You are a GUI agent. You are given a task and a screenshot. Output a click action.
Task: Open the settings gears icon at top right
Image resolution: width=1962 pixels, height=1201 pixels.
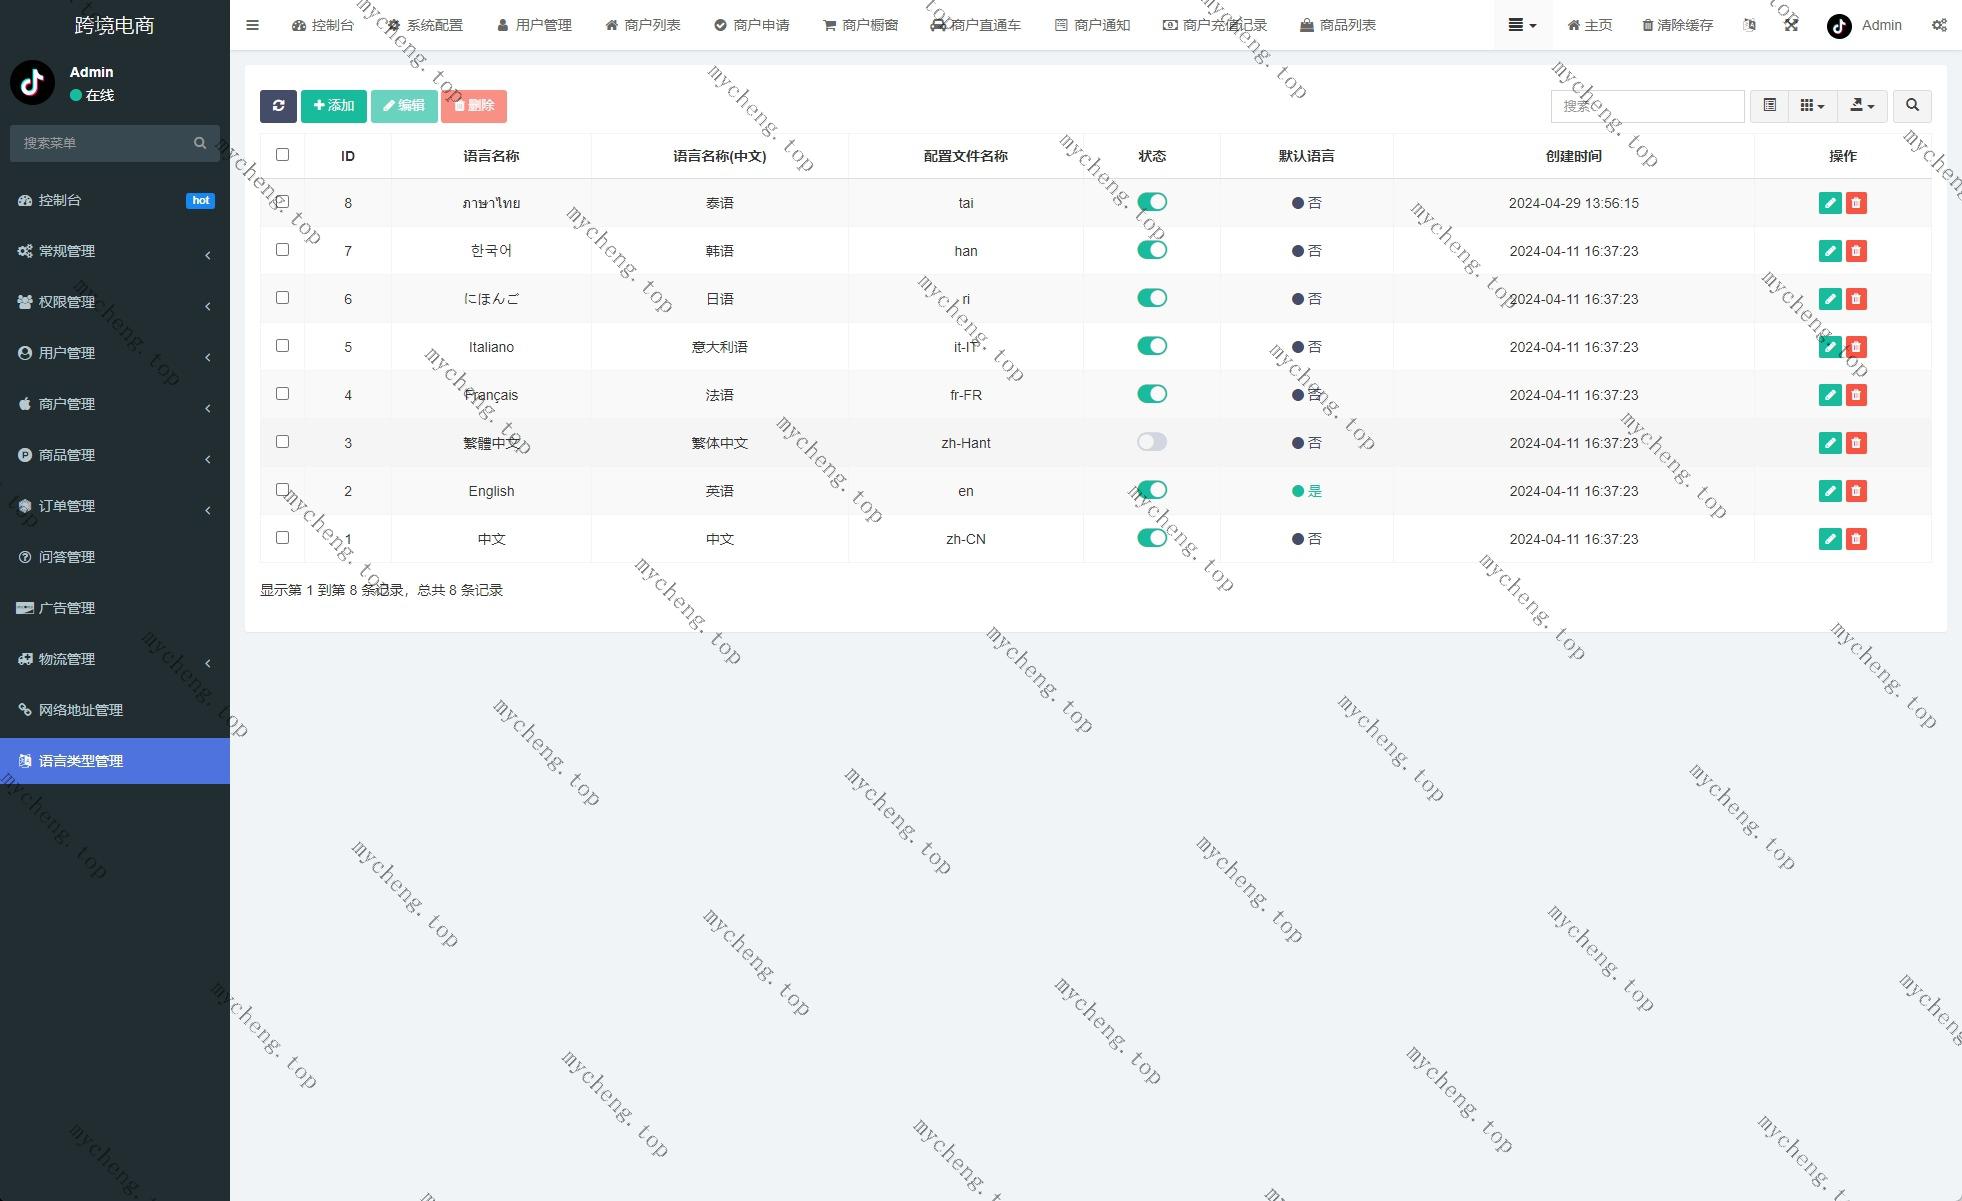(1939, 25)
